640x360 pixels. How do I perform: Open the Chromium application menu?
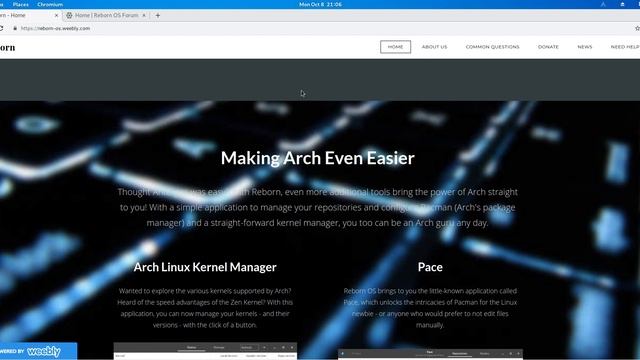pos(50,4)
